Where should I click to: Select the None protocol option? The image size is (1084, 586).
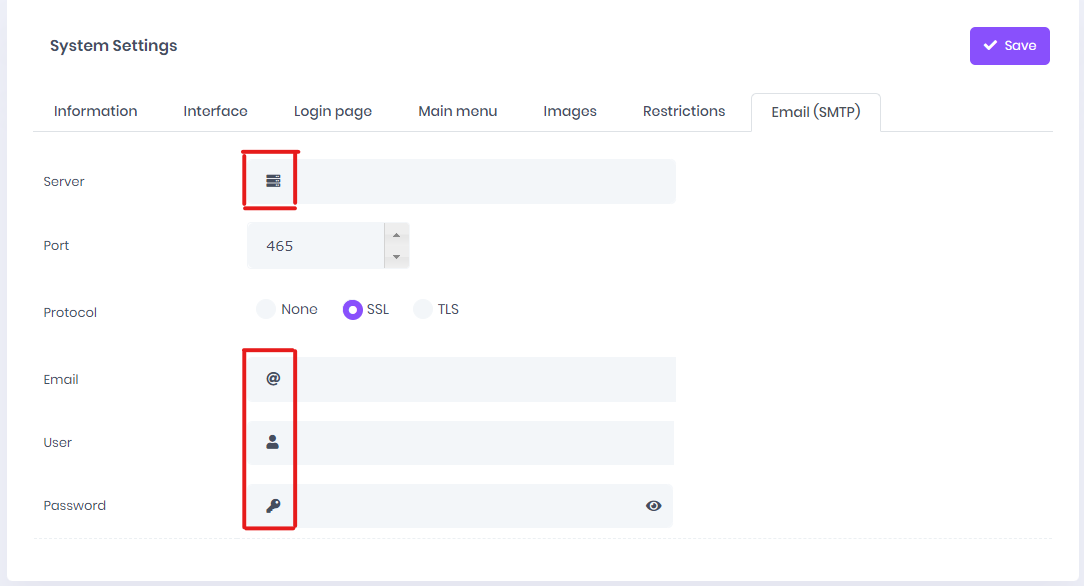pyautogui.click(x=265, y=309)
